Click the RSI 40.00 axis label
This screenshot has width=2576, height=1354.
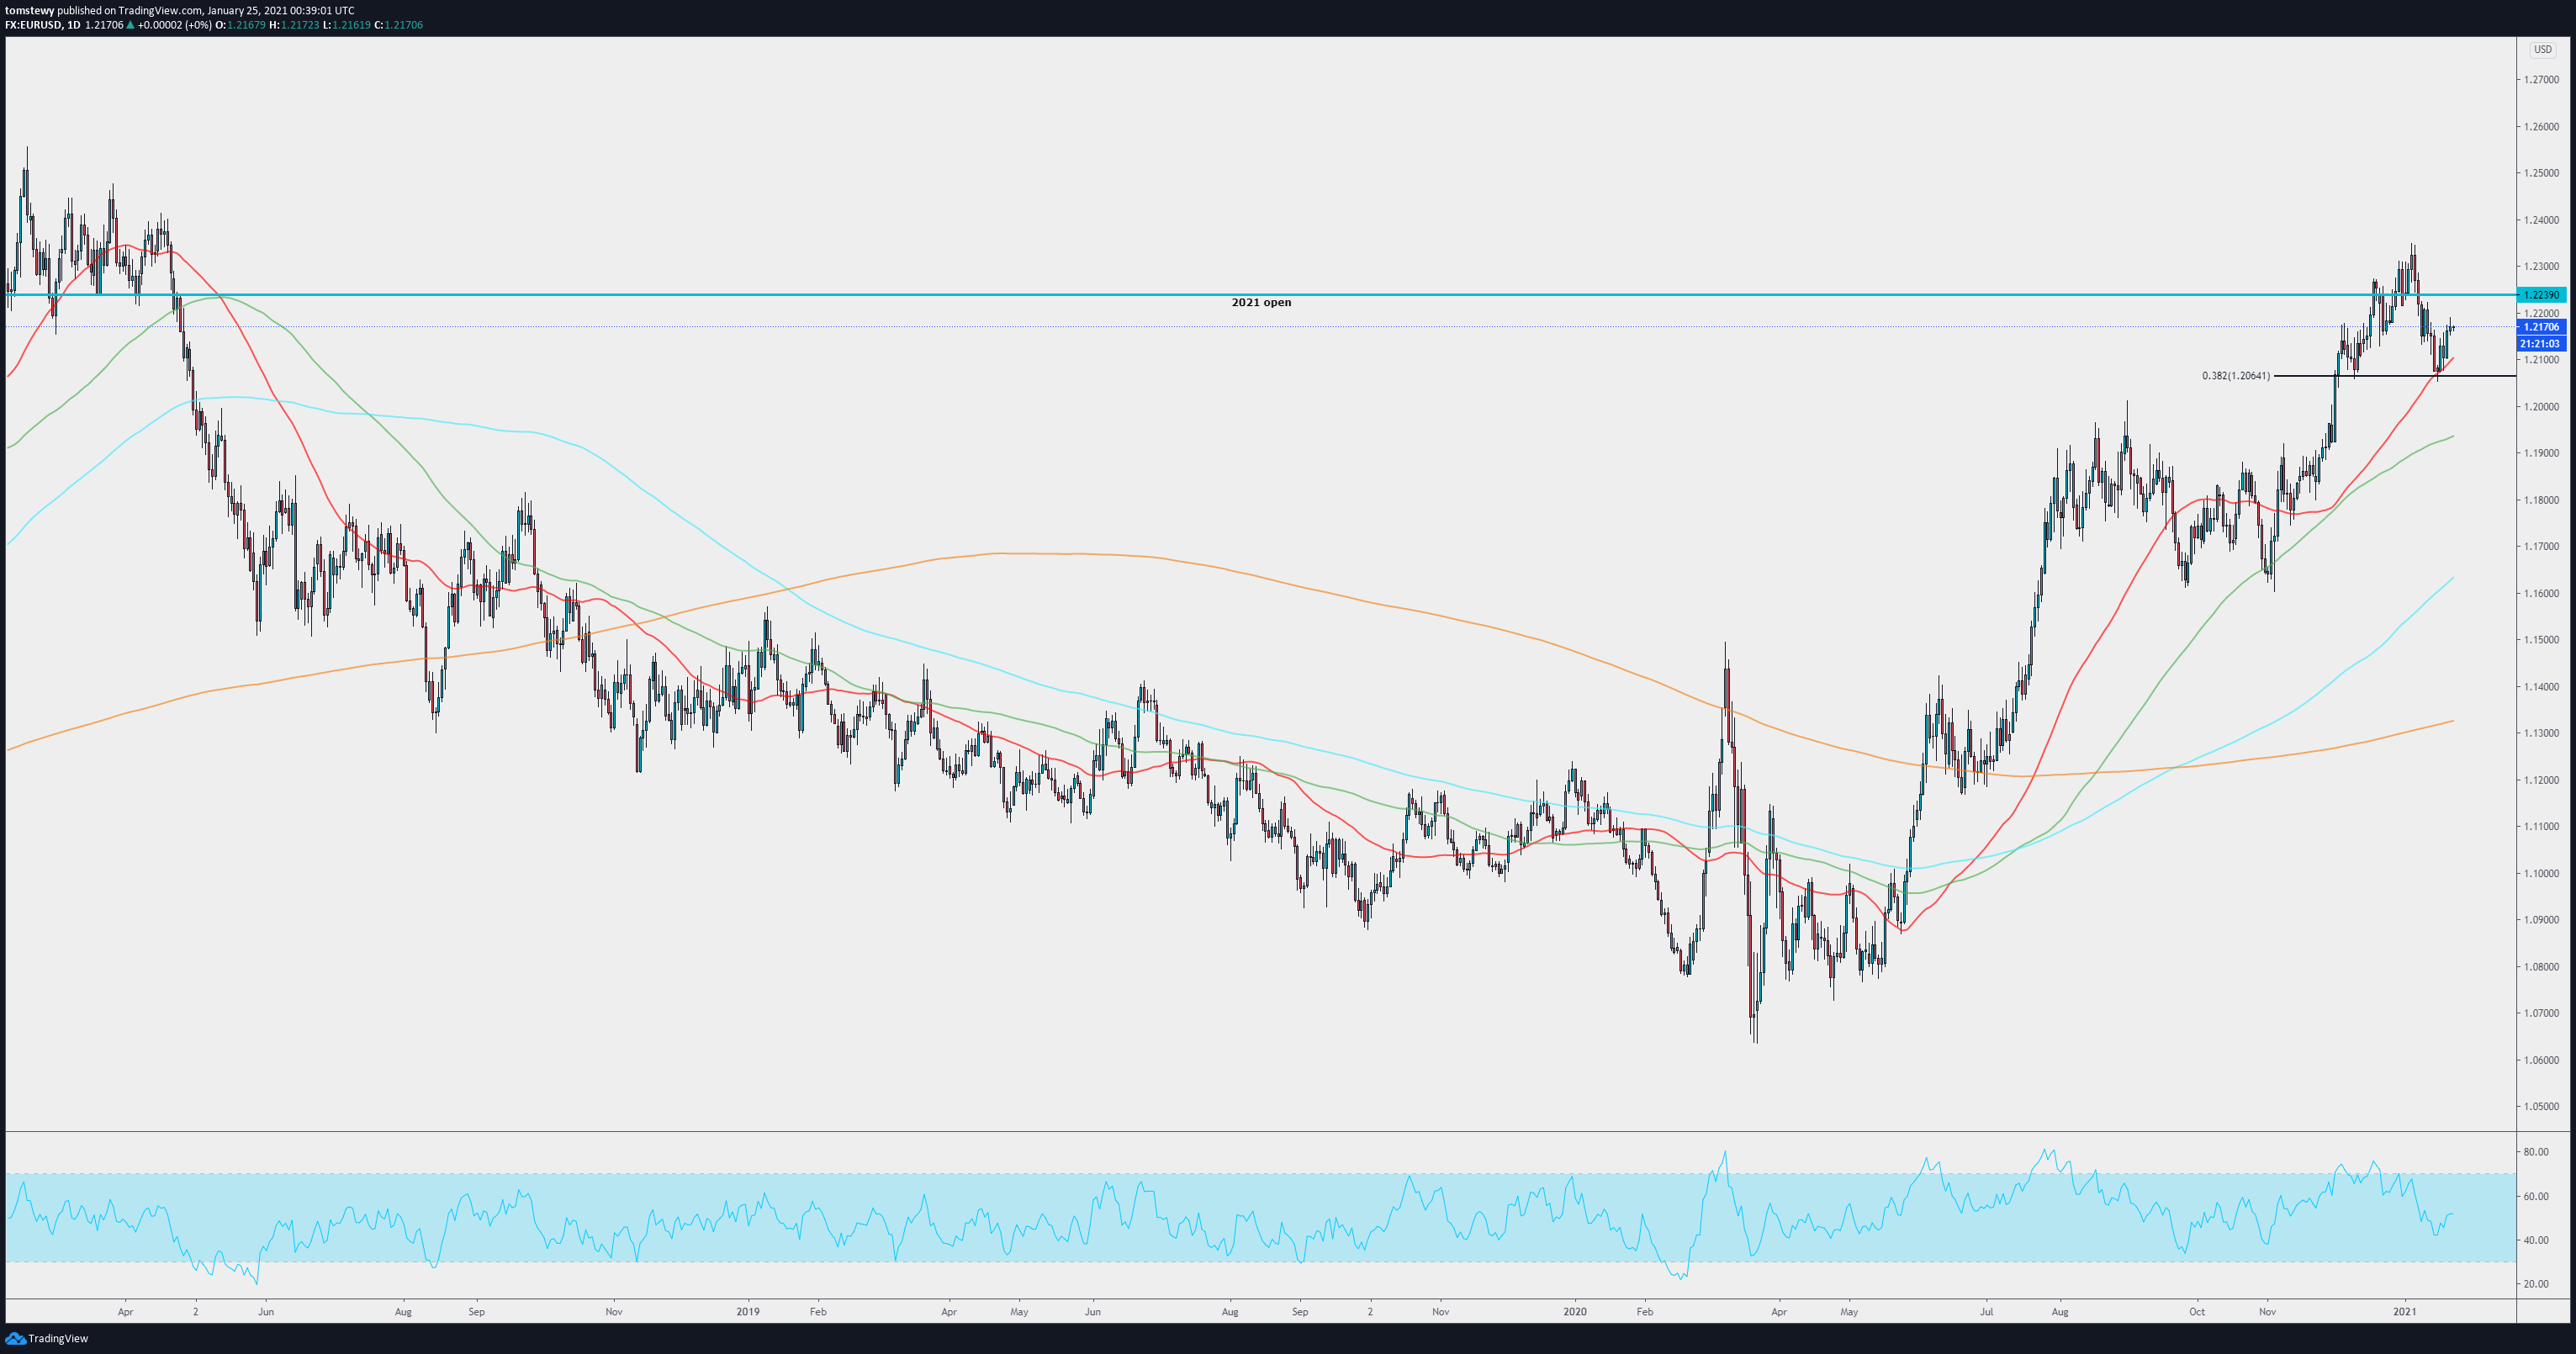2536,1240
